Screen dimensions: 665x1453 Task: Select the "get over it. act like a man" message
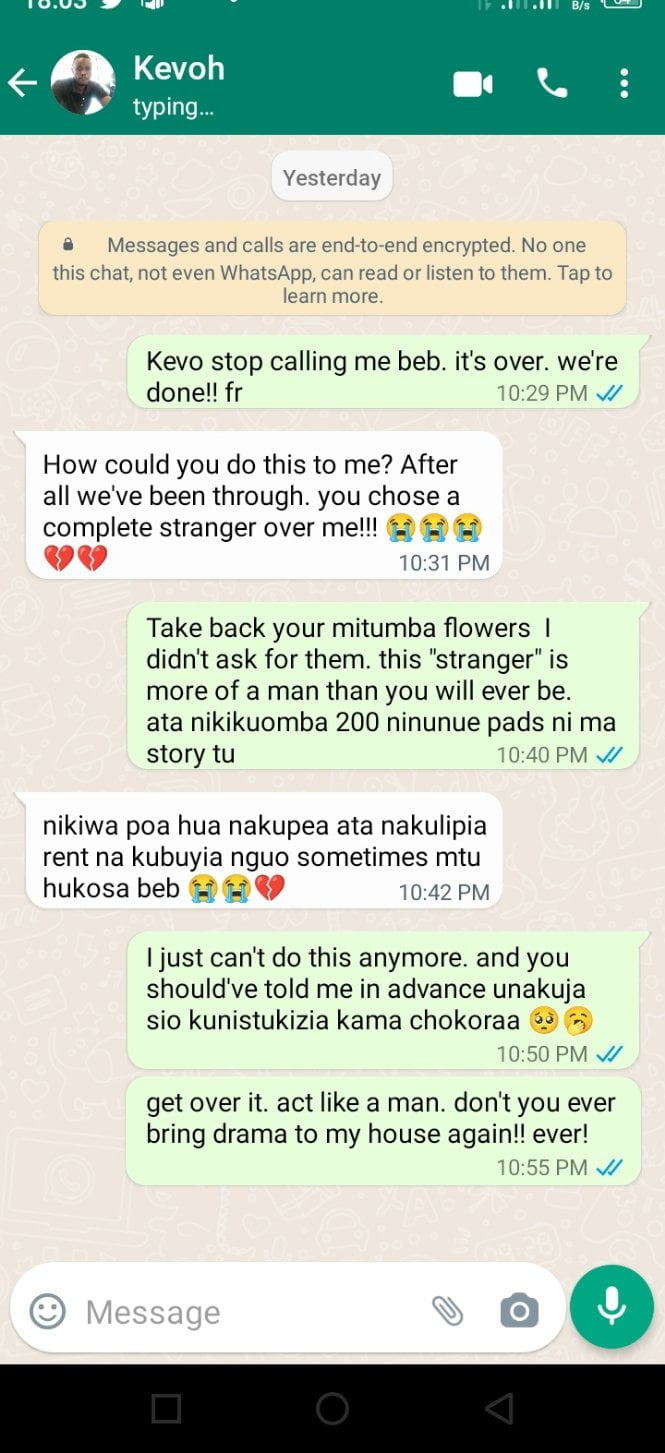pos(383,1133)
